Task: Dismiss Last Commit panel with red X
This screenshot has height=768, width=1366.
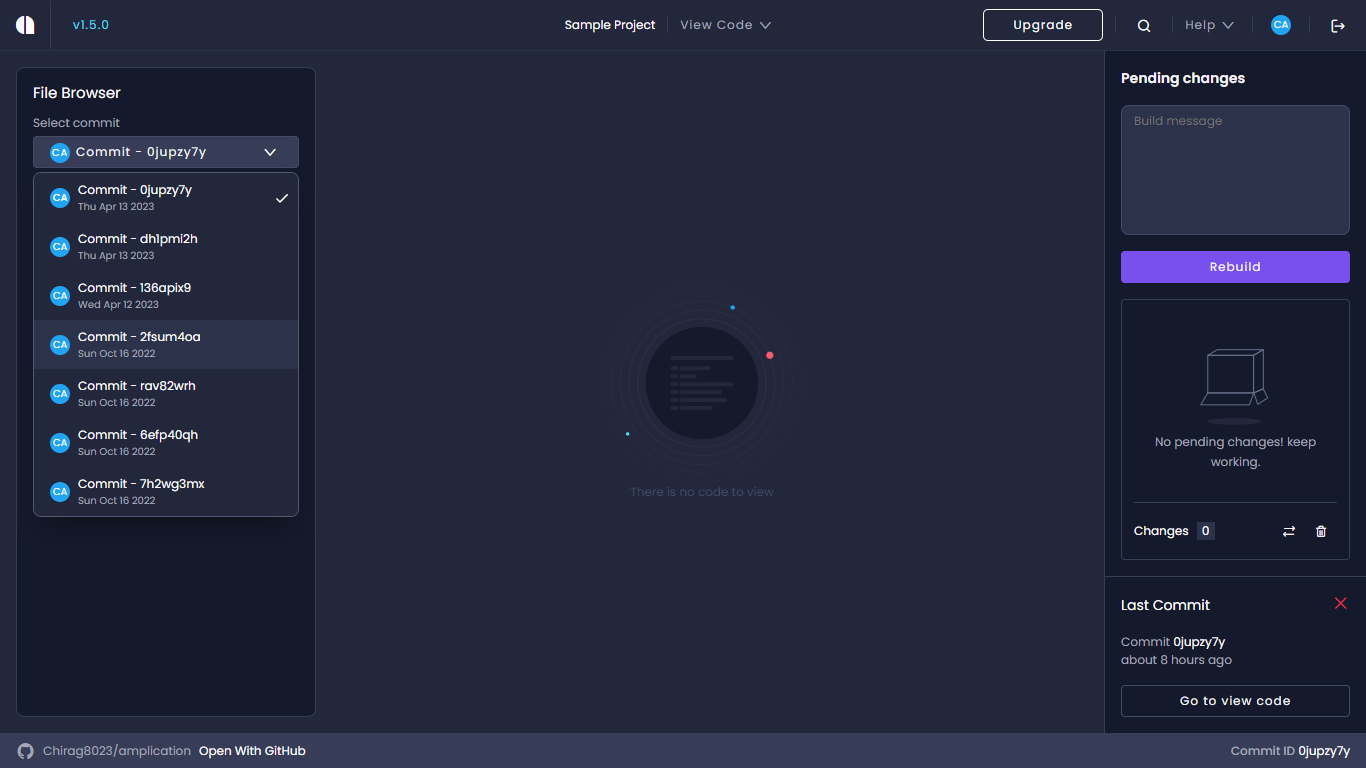Action: [x=1340, y=603]
